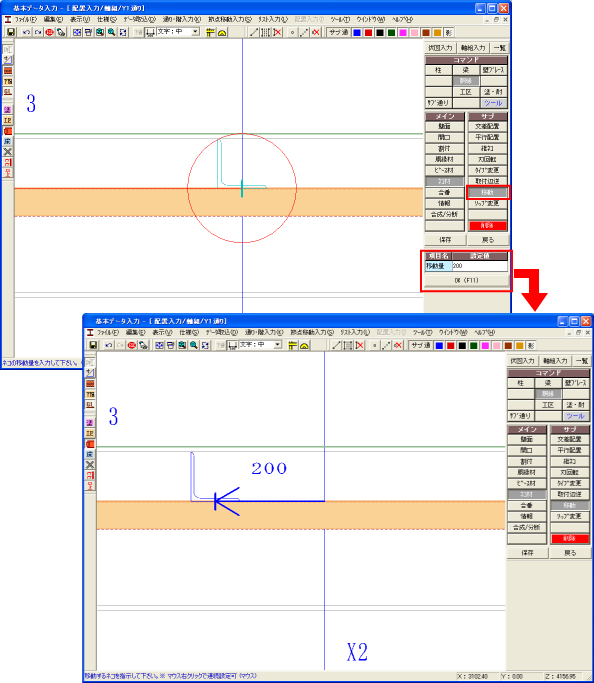This screenshot has height=683, width=594.
Task: Open ファイル(F) menu in upper window
Action: click(x=25, y=20)
